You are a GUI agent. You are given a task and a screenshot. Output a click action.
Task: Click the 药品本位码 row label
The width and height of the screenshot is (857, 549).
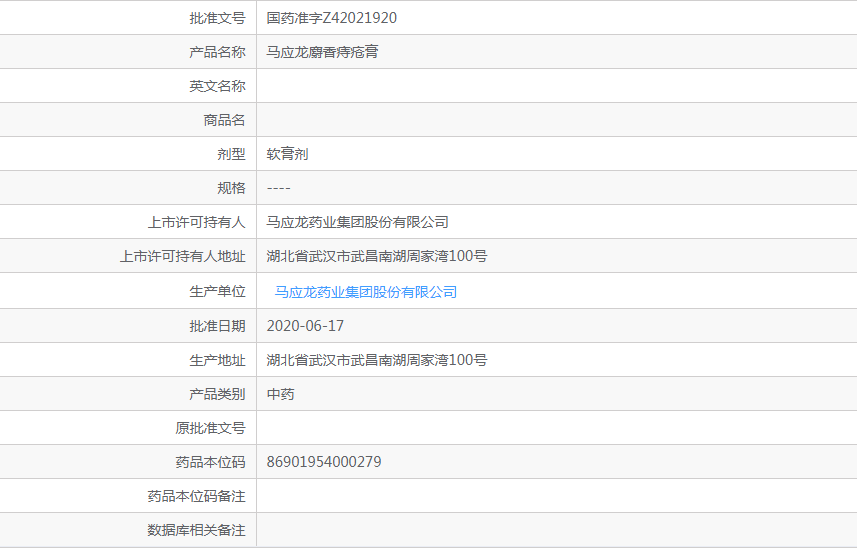[x=210, y=462]
